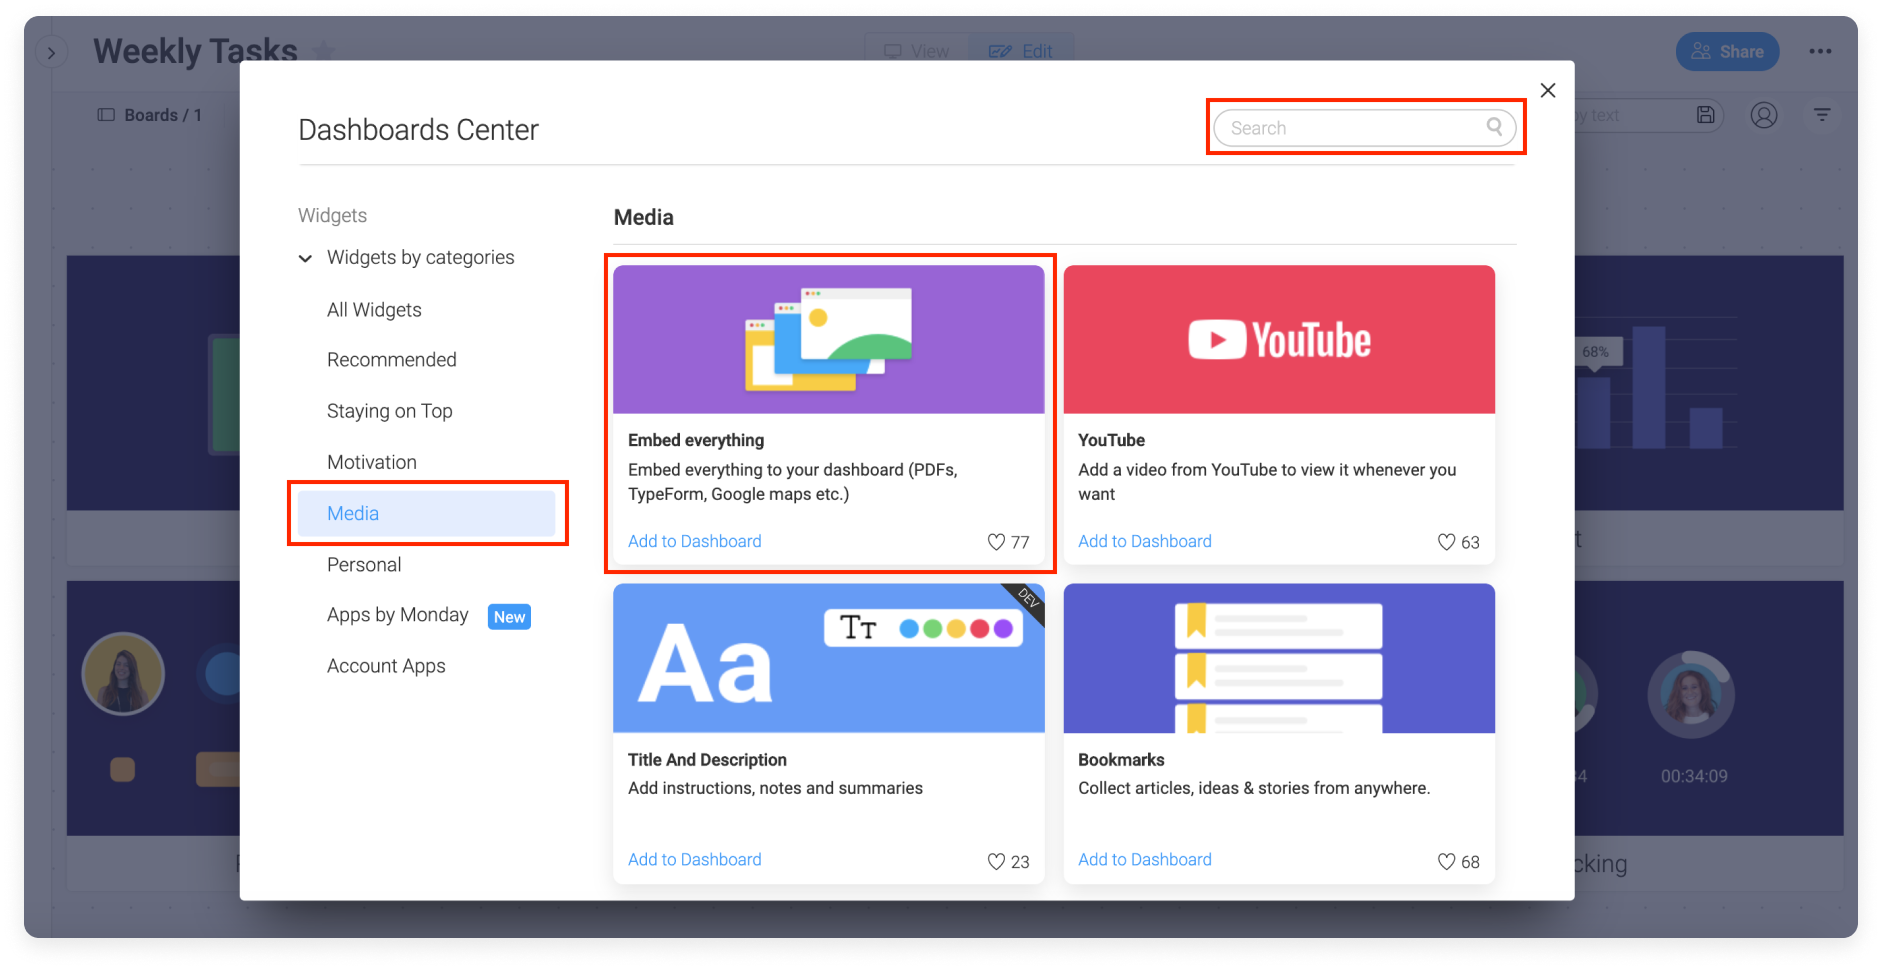Click the Embed everything thumbnail image
Viewport: 1882px width, 970px height.
click(829, 339)
